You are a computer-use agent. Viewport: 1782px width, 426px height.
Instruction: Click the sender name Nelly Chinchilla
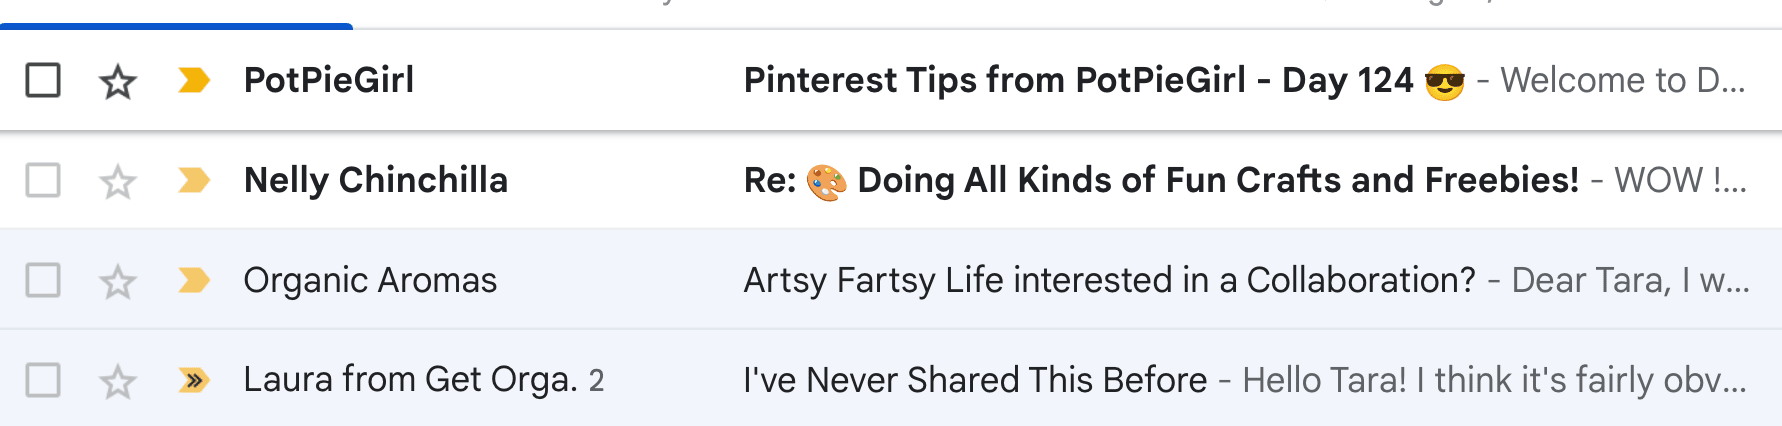pyautogui.click(x=376, y=180)
